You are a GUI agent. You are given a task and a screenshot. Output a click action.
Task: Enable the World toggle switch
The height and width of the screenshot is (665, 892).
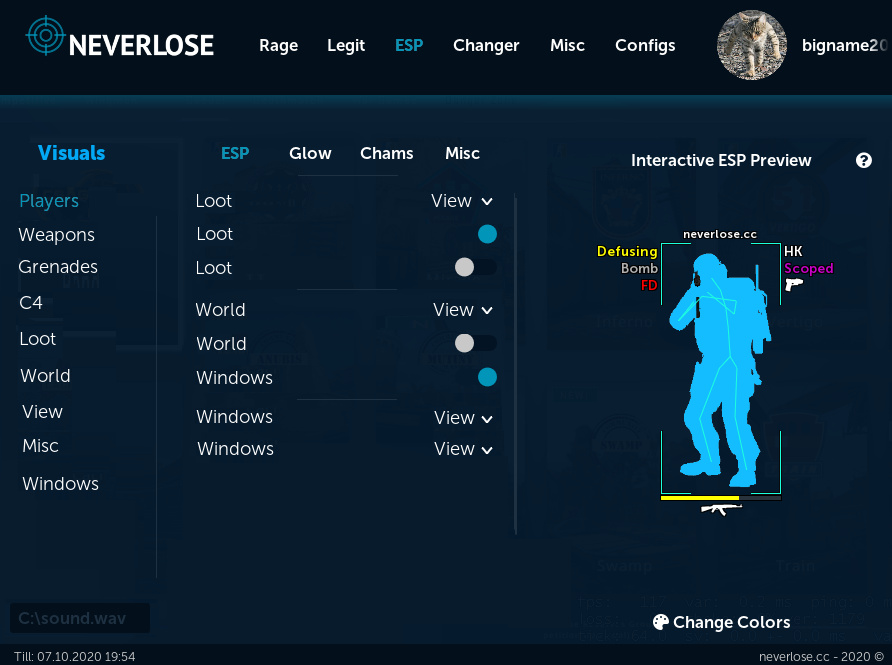pyautogui.click(x=476, y=343)
